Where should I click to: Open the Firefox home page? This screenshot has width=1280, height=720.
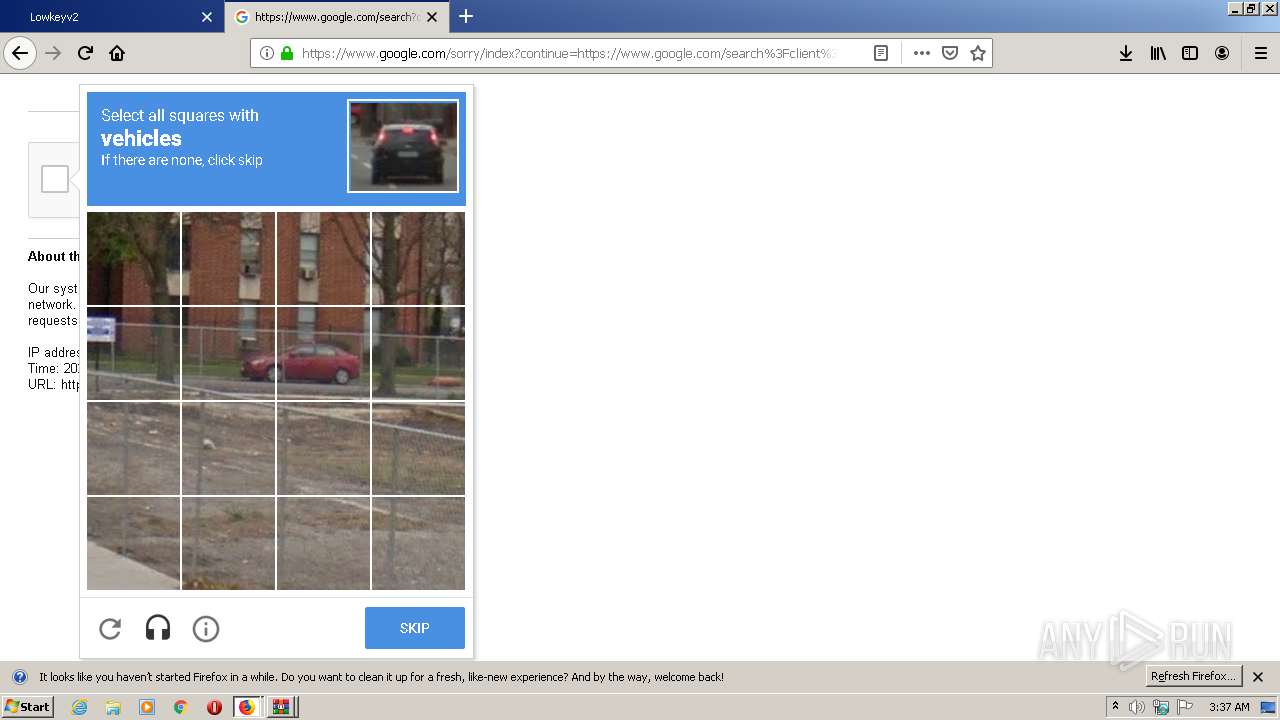[x=117, y=53]
